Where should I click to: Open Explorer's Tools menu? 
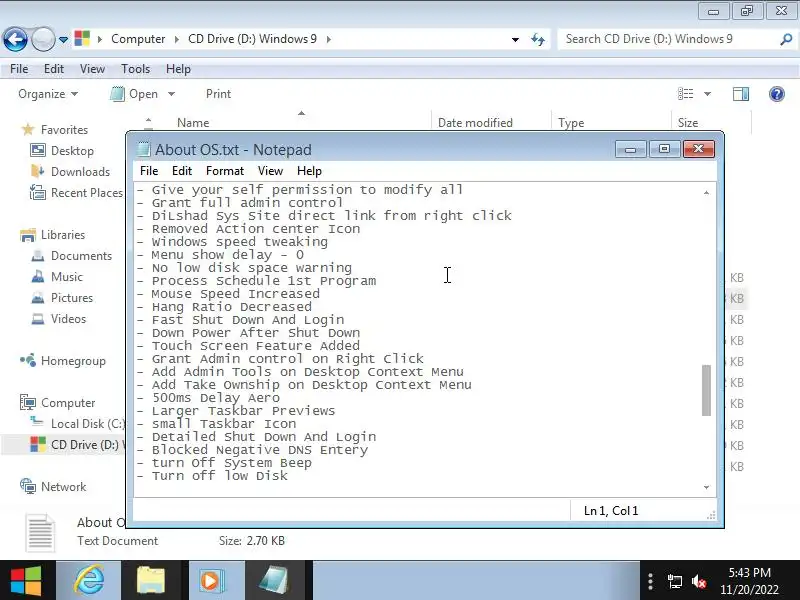pyautogui.click(x=135, y=69)
